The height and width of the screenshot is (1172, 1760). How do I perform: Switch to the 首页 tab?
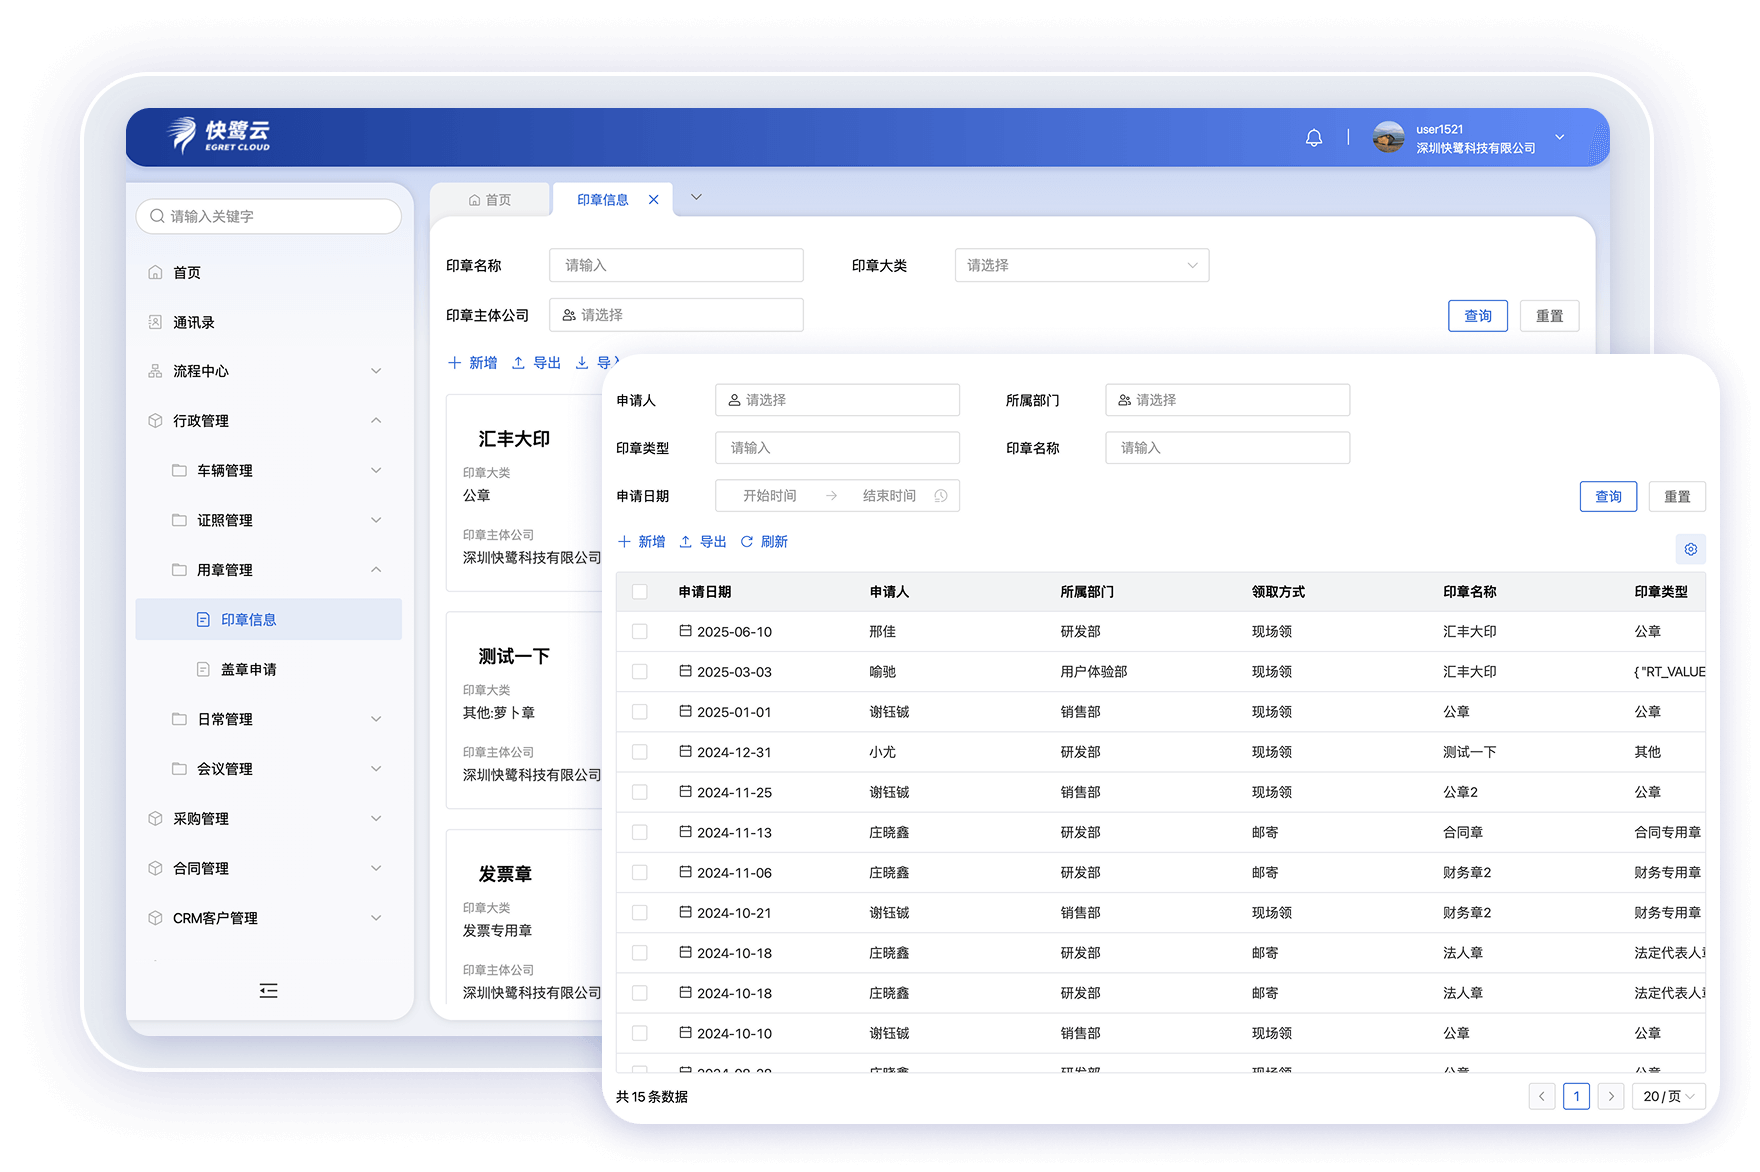click(490, 200)
